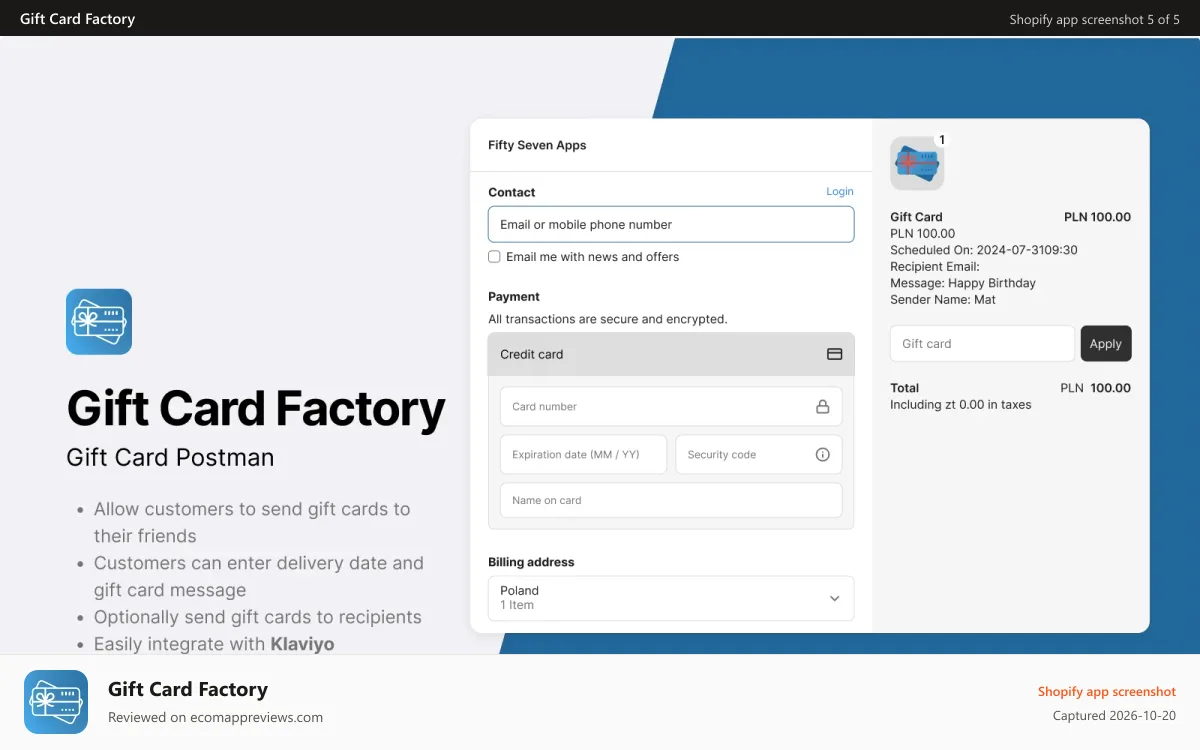1200x750 pixels.
Task: Click the security code info icon
Action: pos(823,454)
